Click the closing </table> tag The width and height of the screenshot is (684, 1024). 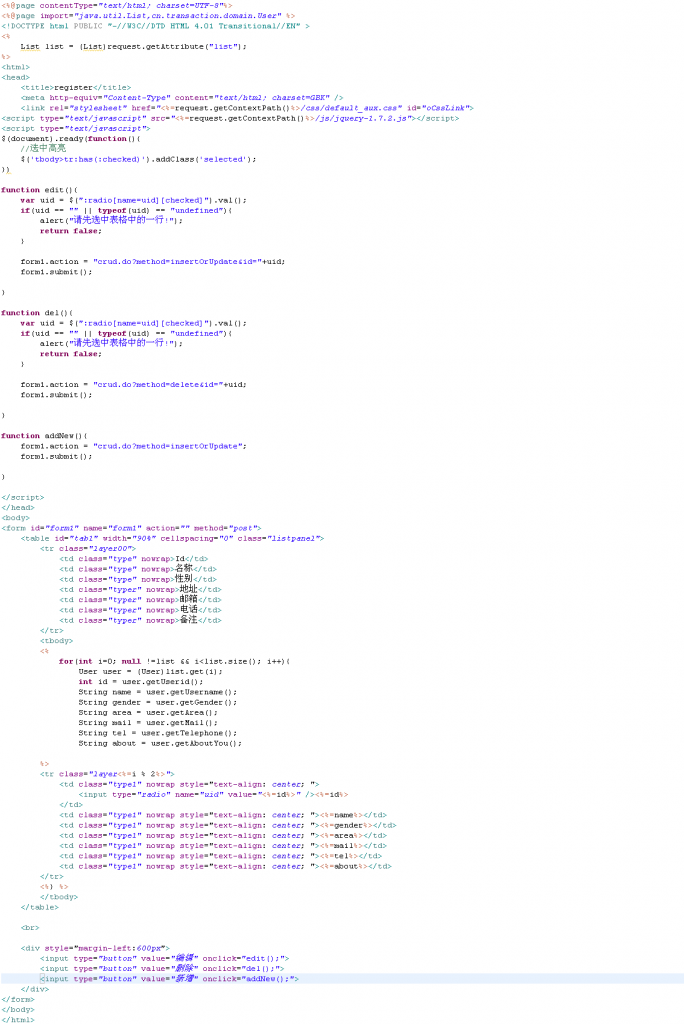point(40,907)
